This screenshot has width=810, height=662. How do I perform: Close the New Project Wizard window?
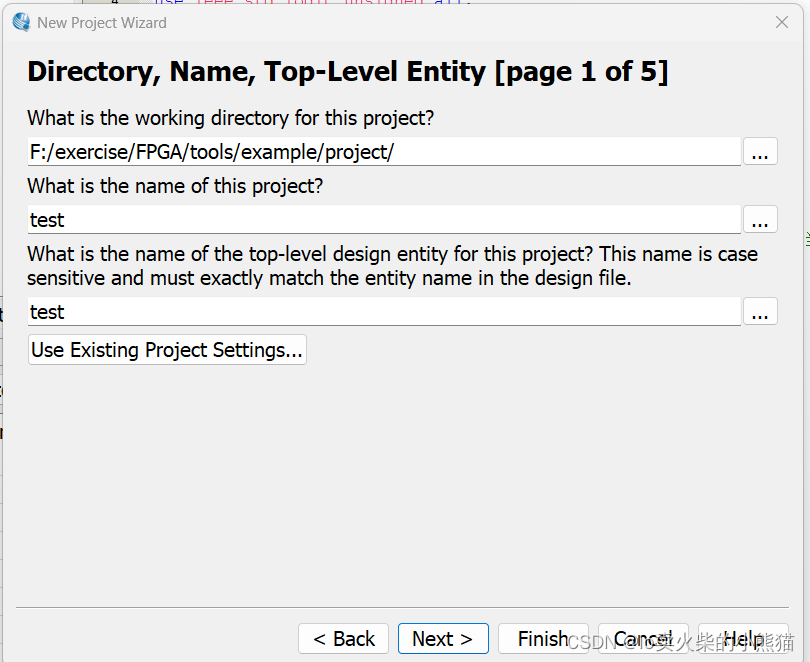tap(782, 22)
